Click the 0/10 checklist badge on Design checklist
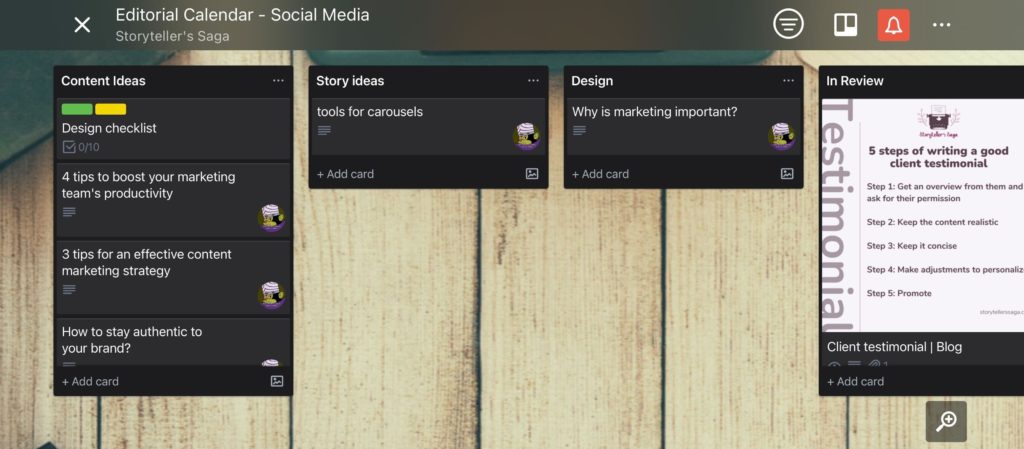The width and height of the screenshot is (1024, 449). pos(81,147)
